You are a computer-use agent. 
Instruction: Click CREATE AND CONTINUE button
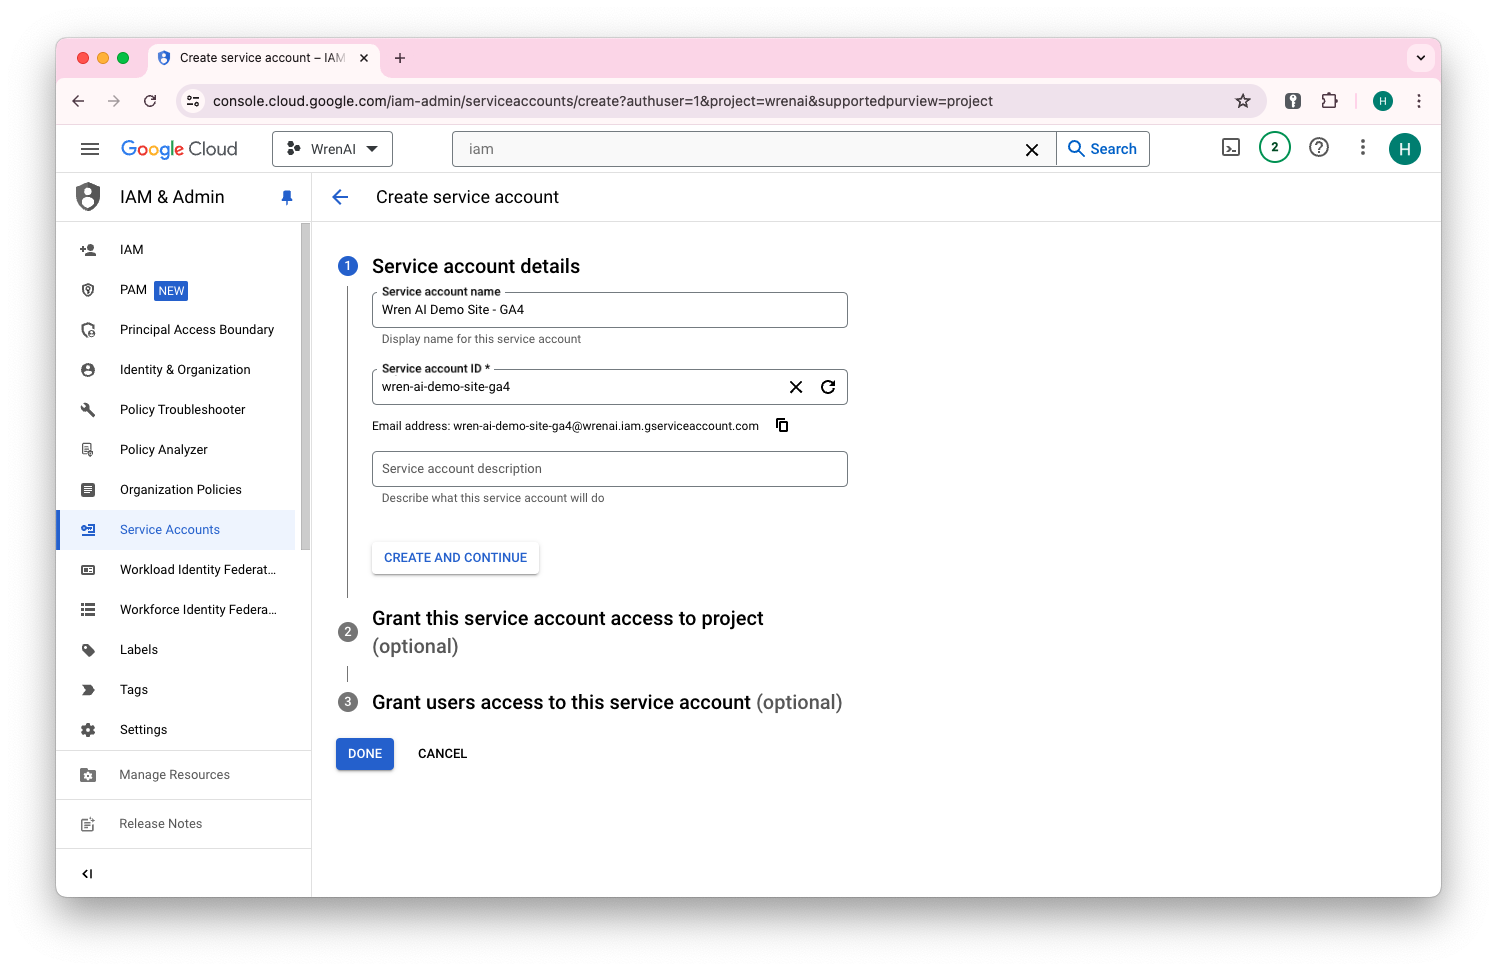pyautogui.click(x=455, y=558)
